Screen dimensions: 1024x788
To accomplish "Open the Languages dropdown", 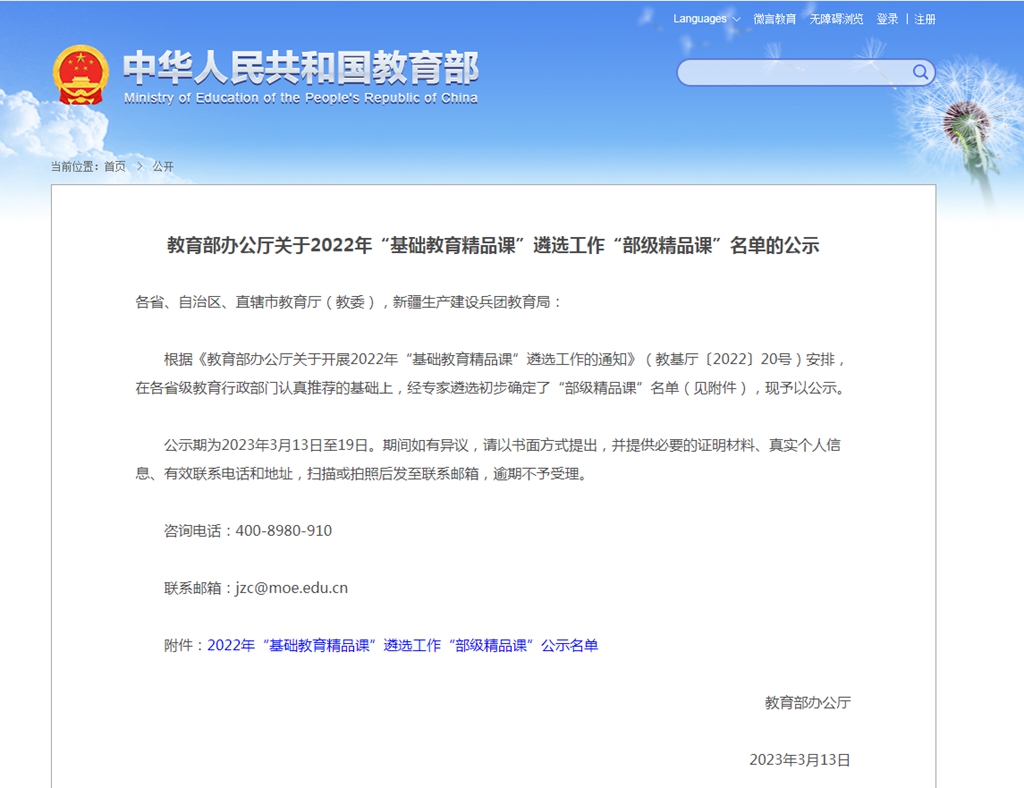I will click(707, 19).
